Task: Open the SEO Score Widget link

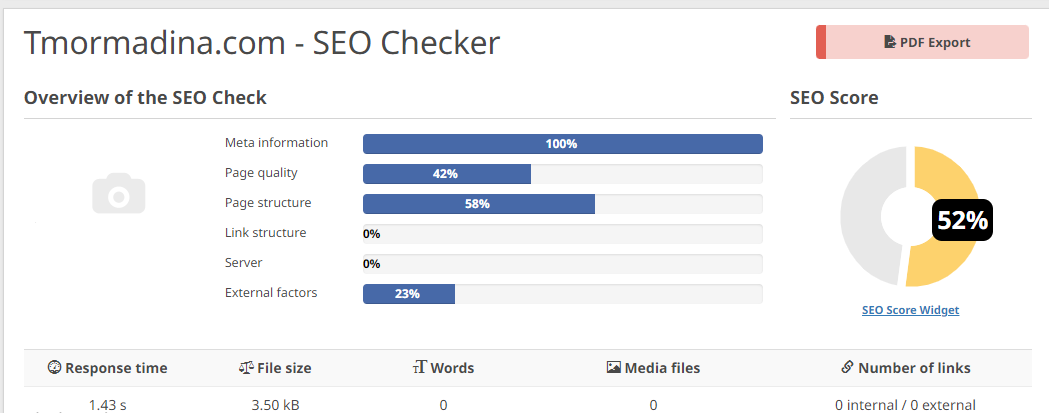Action: (x=910, y=310)
